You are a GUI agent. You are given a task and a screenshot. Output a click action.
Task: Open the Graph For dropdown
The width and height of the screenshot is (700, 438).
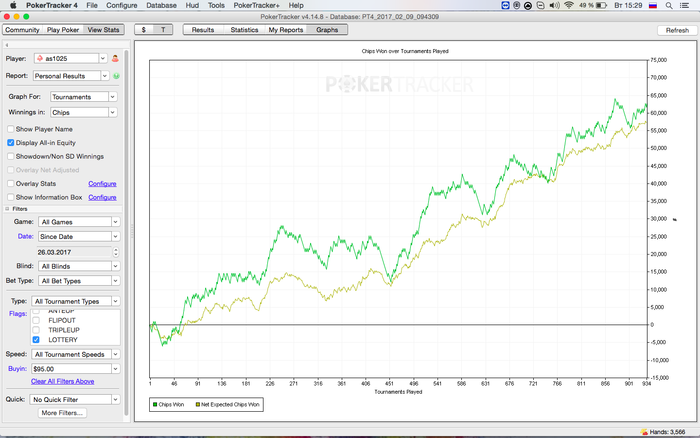(x=112, y=97)
